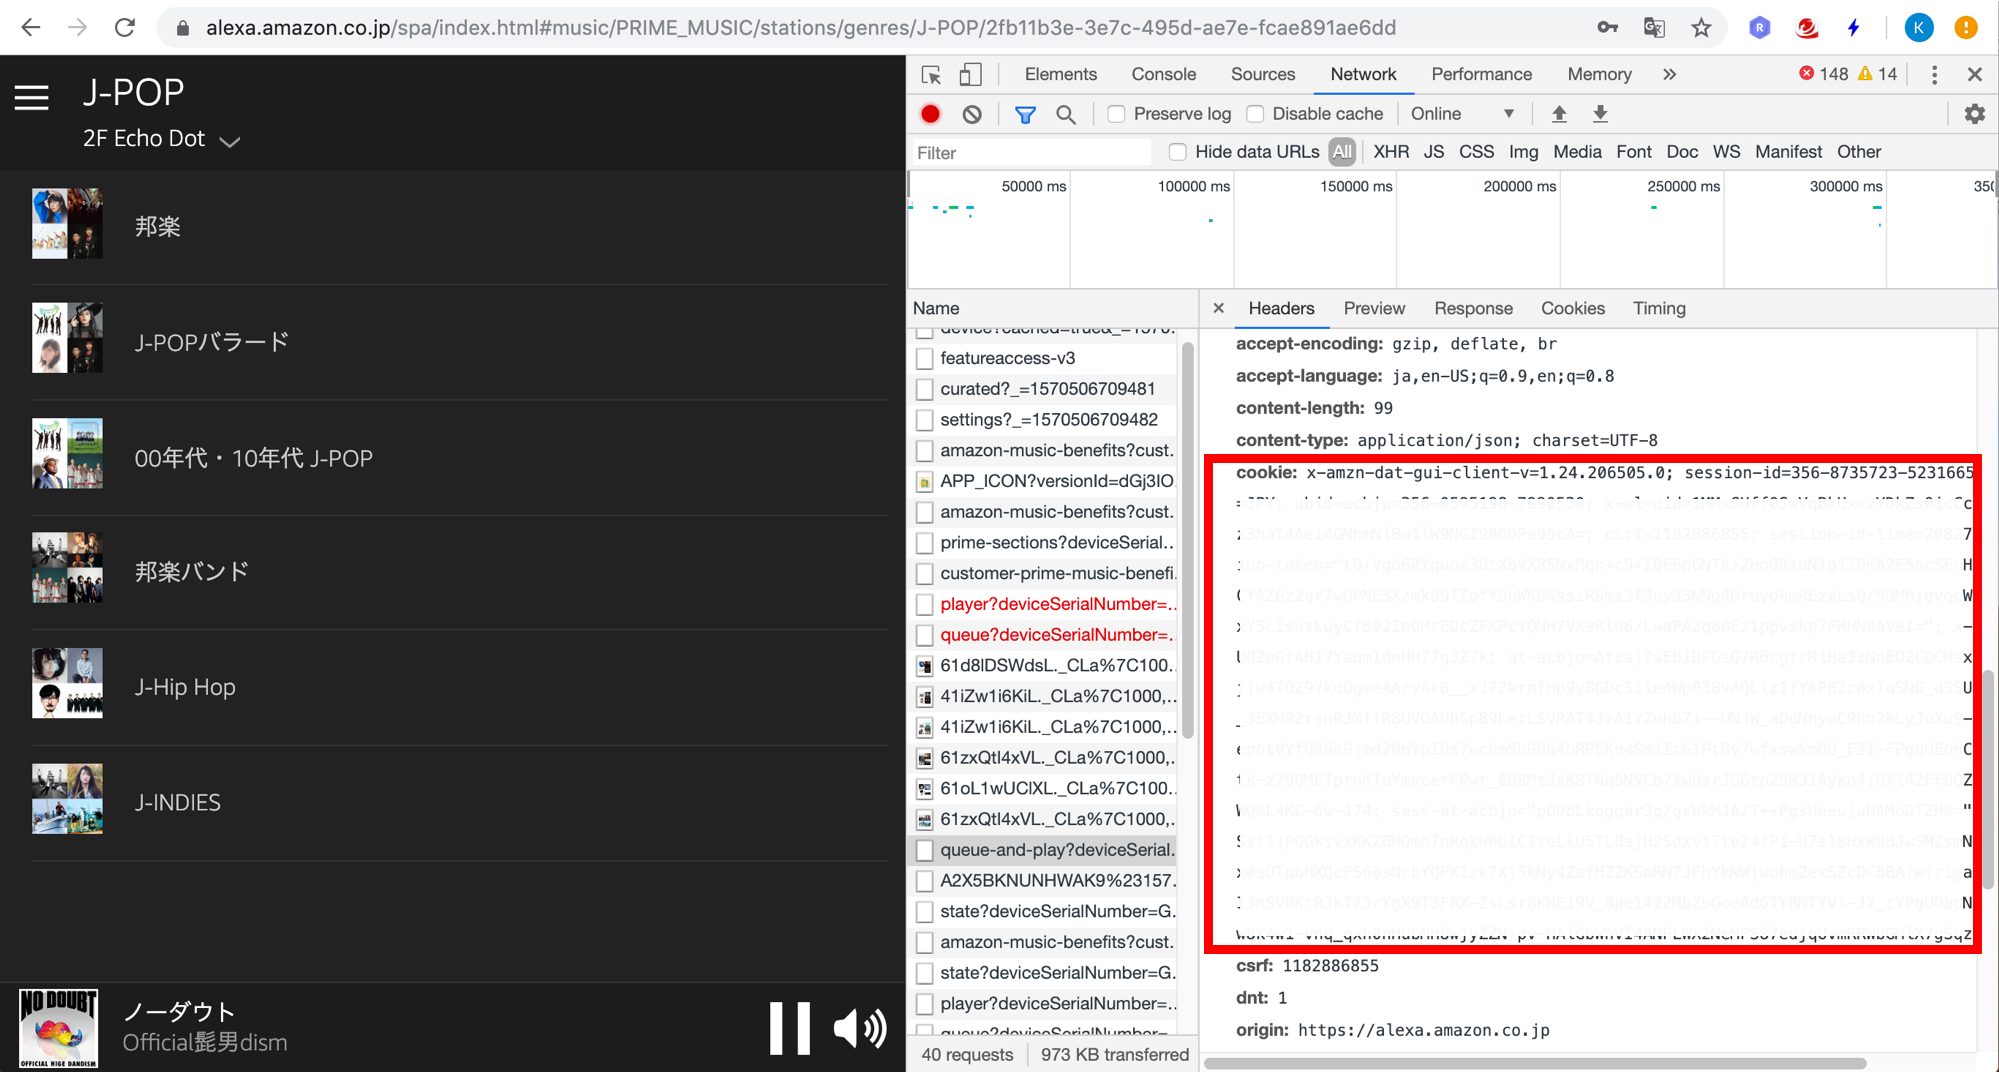The height and width of the screenshot is (1072, 1999).
Task: Filter requests by CSS type
Action: 1476,152
